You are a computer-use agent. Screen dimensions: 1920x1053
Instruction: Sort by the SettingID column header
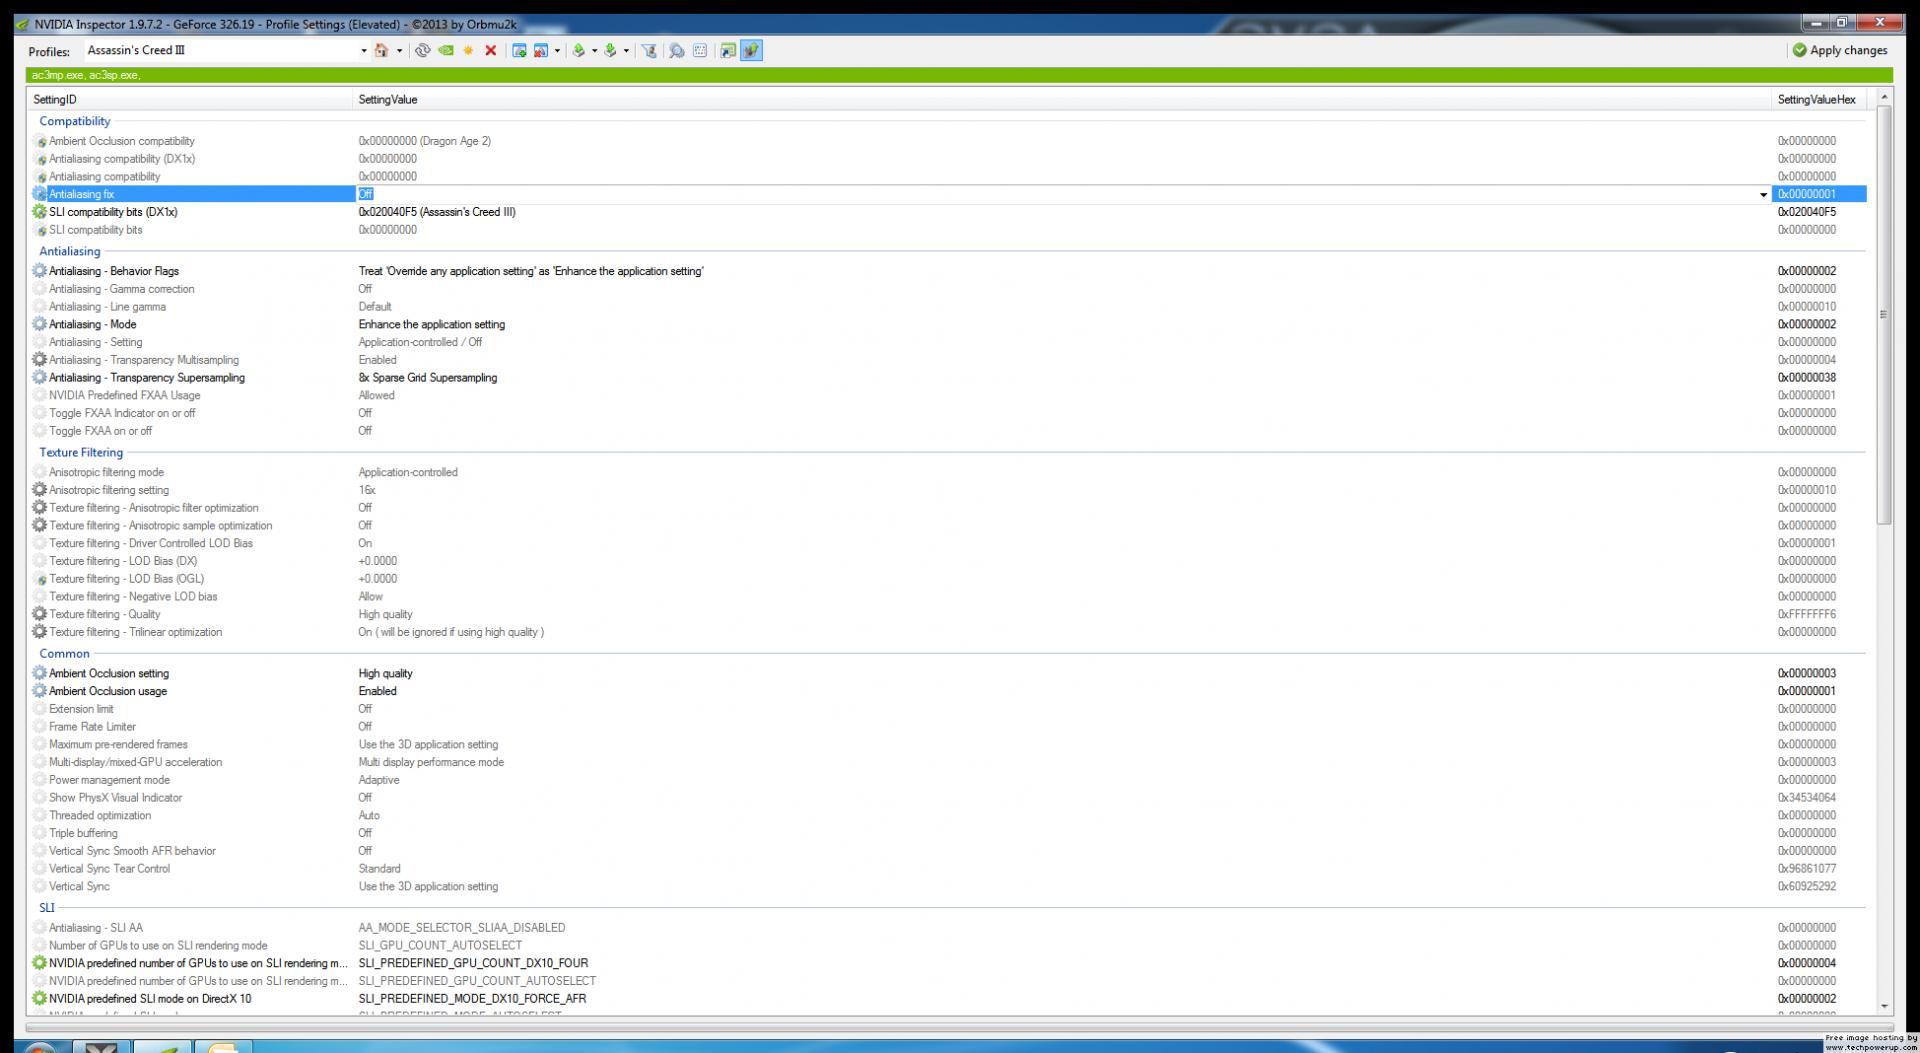tap(191, 99)
